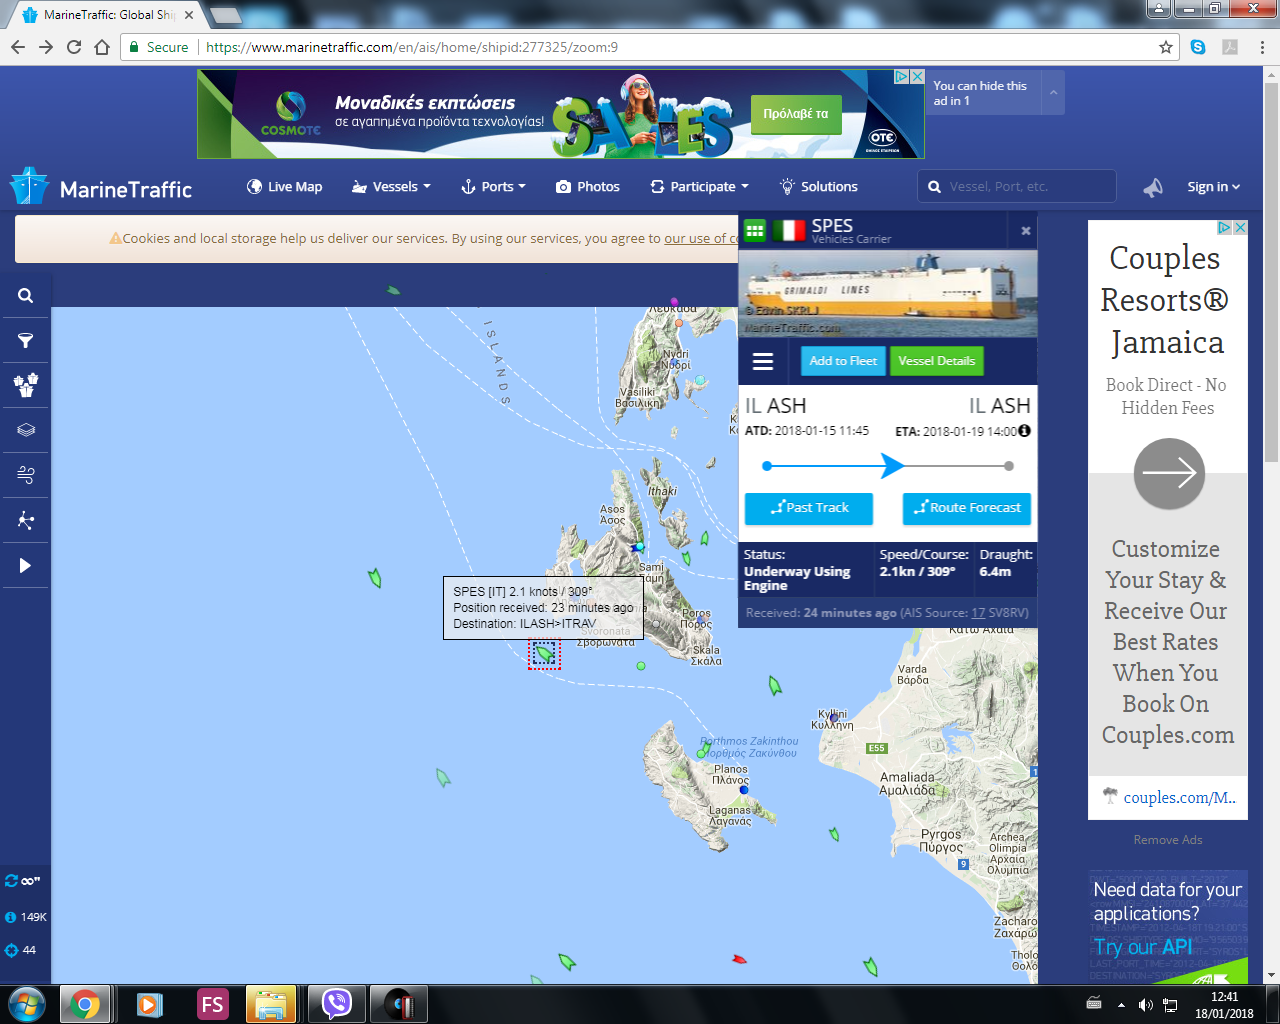
Task: Collapse the 'You can hide this ad' tip
Action: click(1052, 93)
